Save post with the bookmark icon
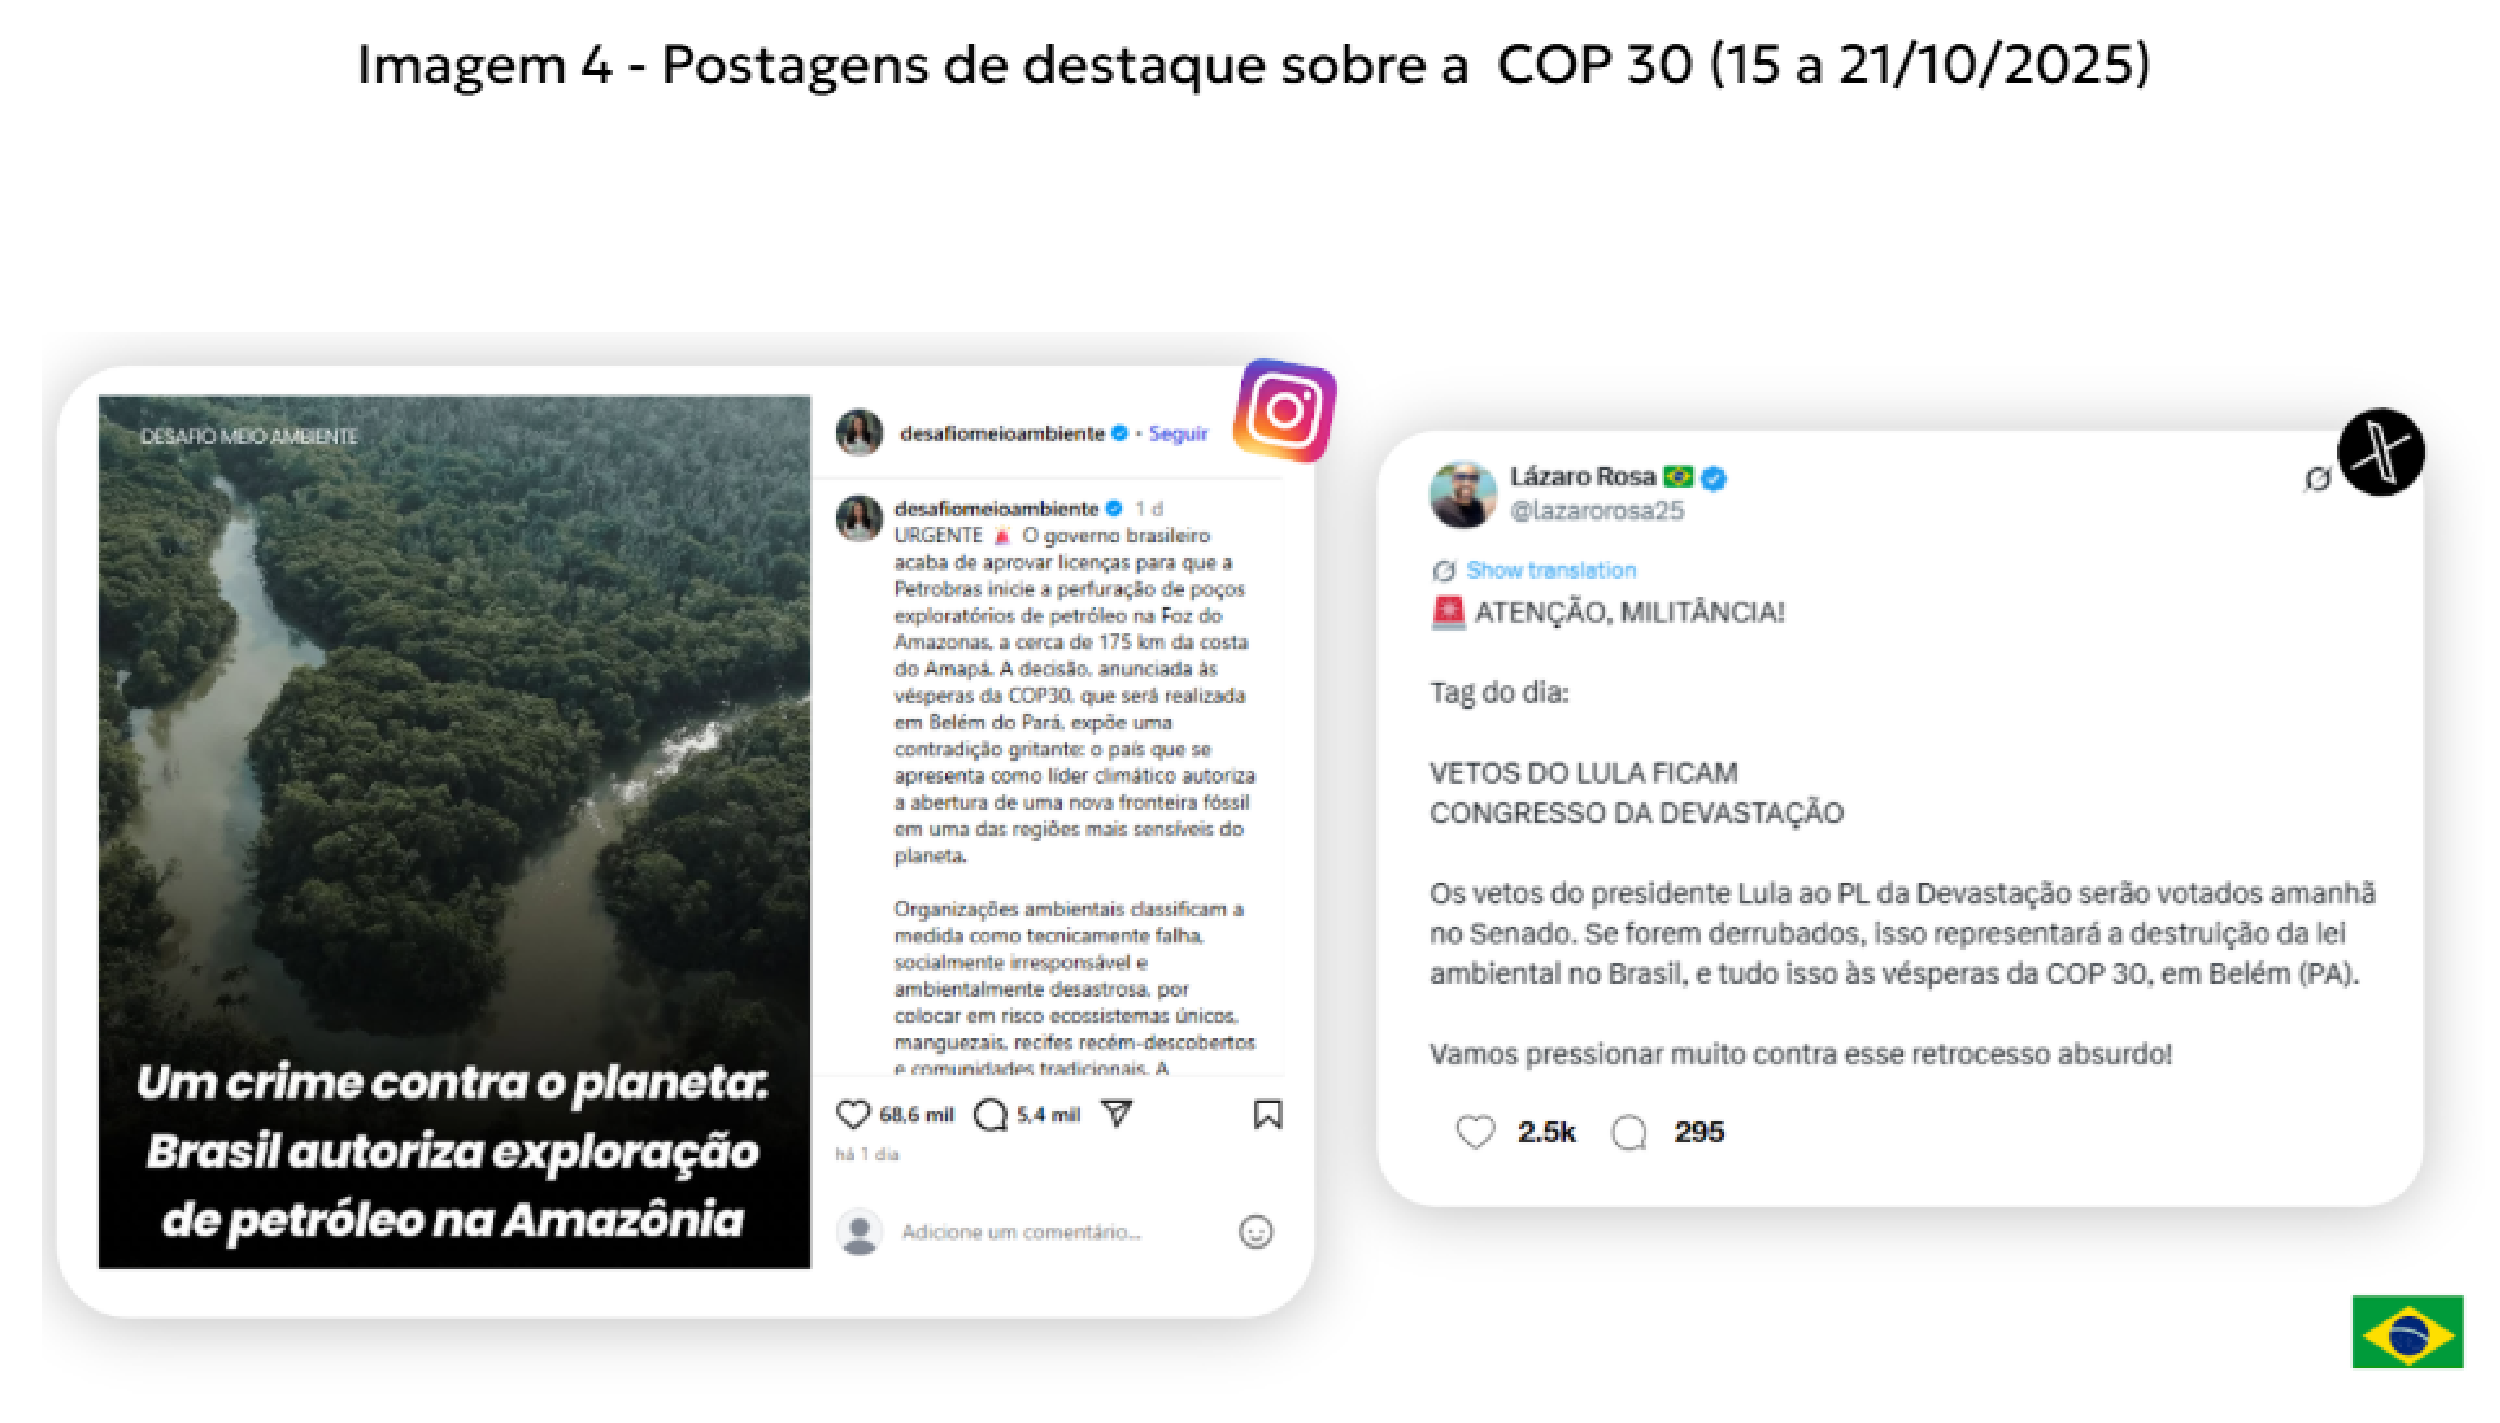This screenshot has height=1423, width=2500. click(1267, 1114)
